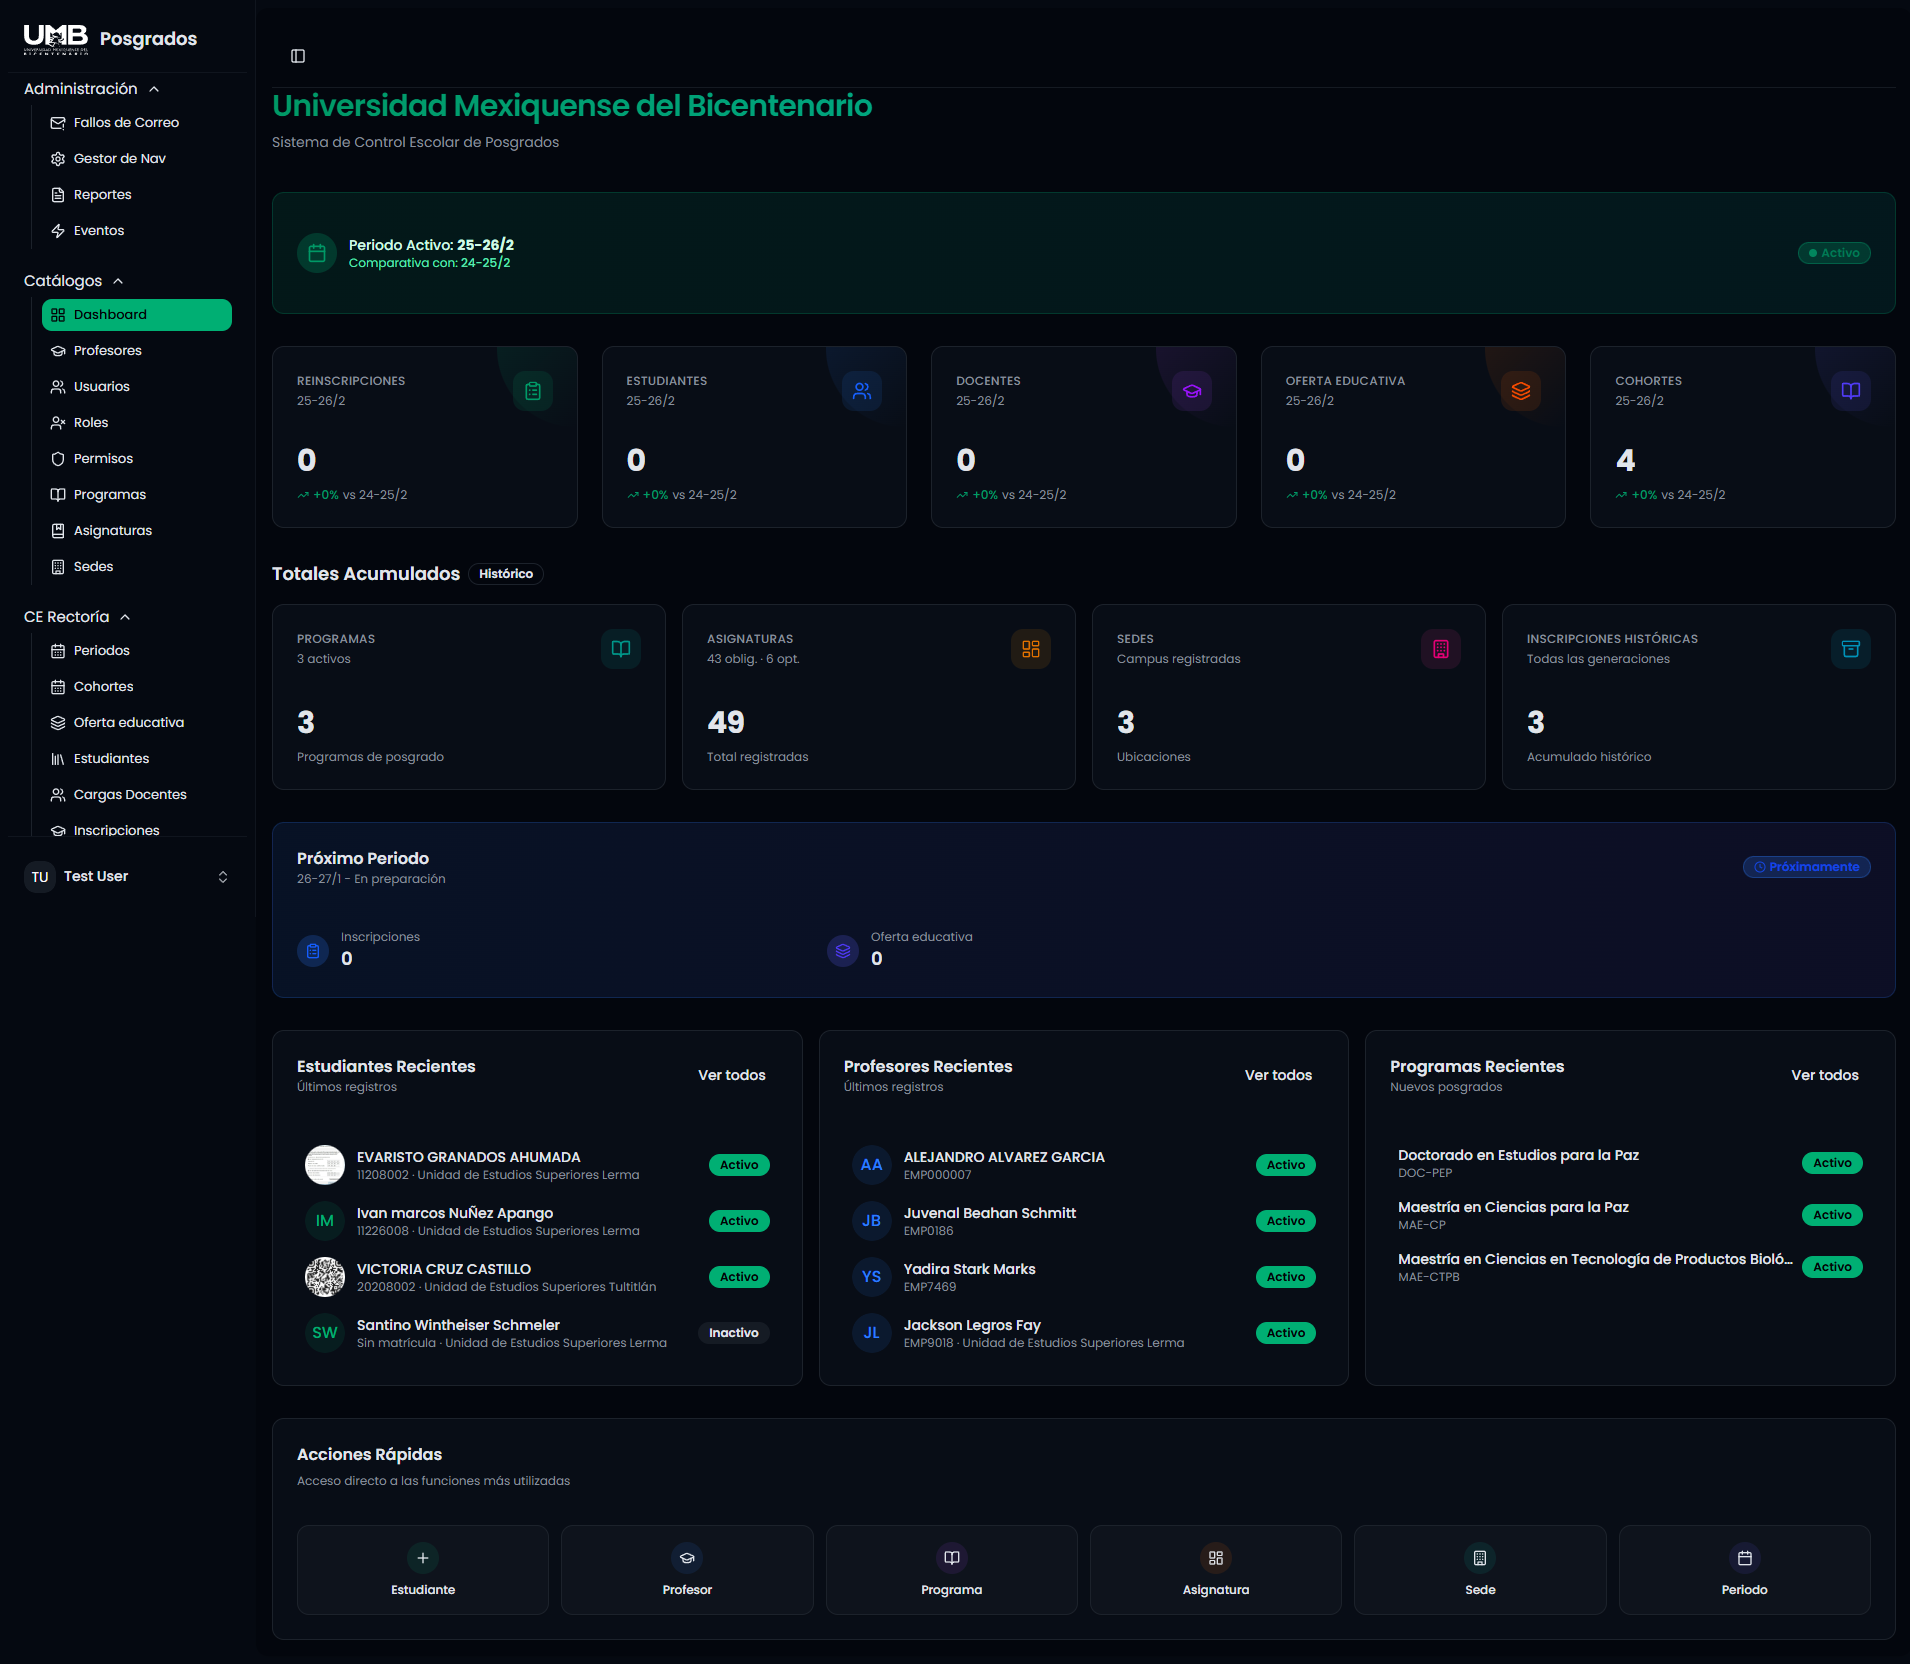Image resolution: width=1910 pixels, height=1664 pixels.
Task: Click the Inscripciones clipboard icon in Próximo Periodo
Action: coord(313,951)
